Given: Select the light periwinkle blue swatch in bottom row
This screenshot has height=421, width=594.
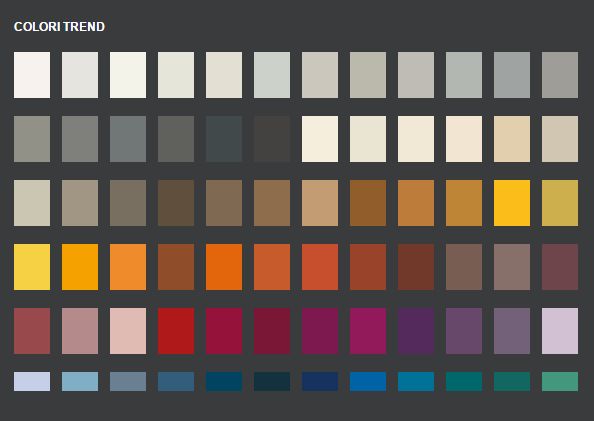Looking at the screenshot, I should click(32, 381).
